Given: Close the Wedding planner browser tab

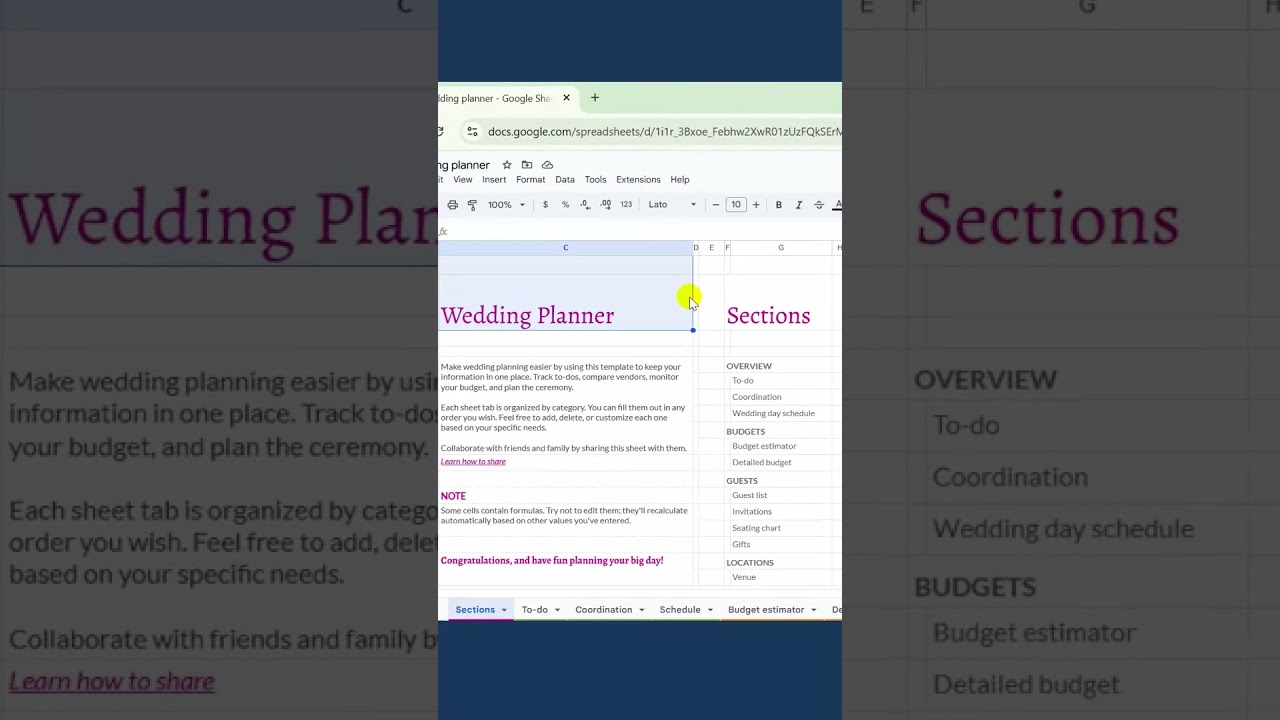Looking at the screenshot, I should pyautogui.click(x=566, y=98).
